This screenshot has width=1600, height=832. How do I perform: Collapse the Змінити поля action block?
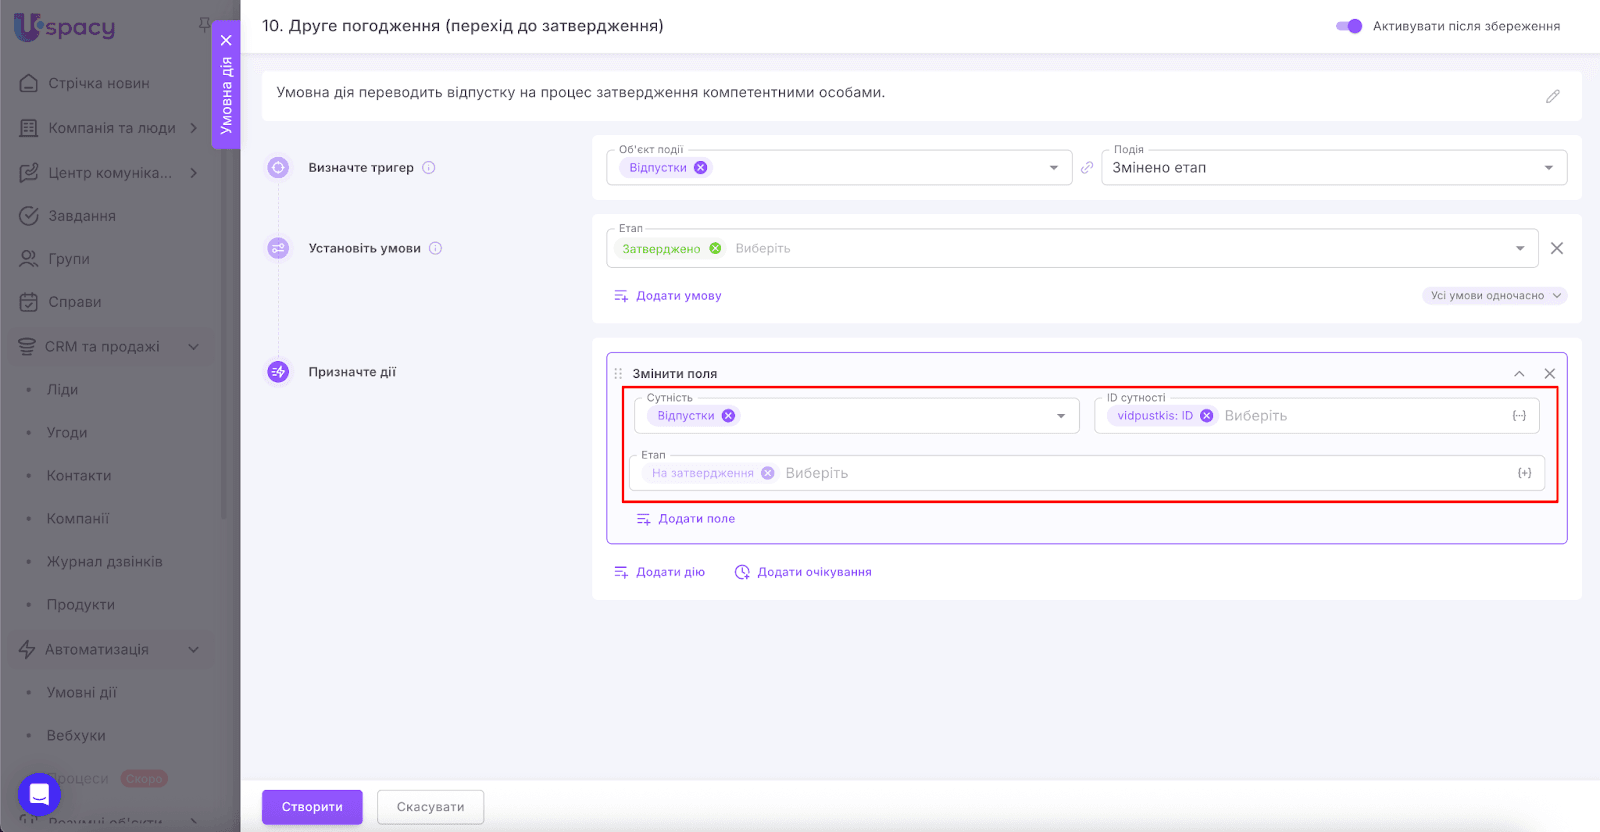click(1519, 374)
